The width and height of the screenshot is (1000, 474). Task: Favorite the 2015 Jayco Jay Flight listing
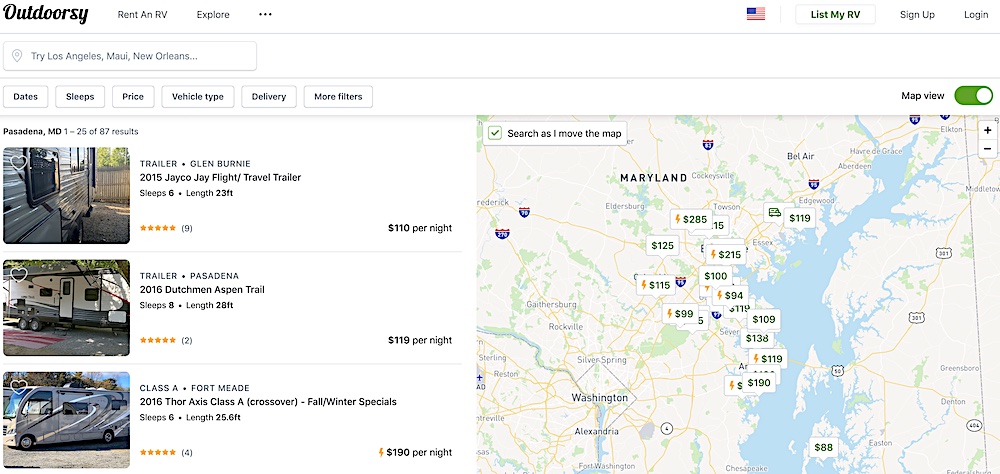click(19, 162)
